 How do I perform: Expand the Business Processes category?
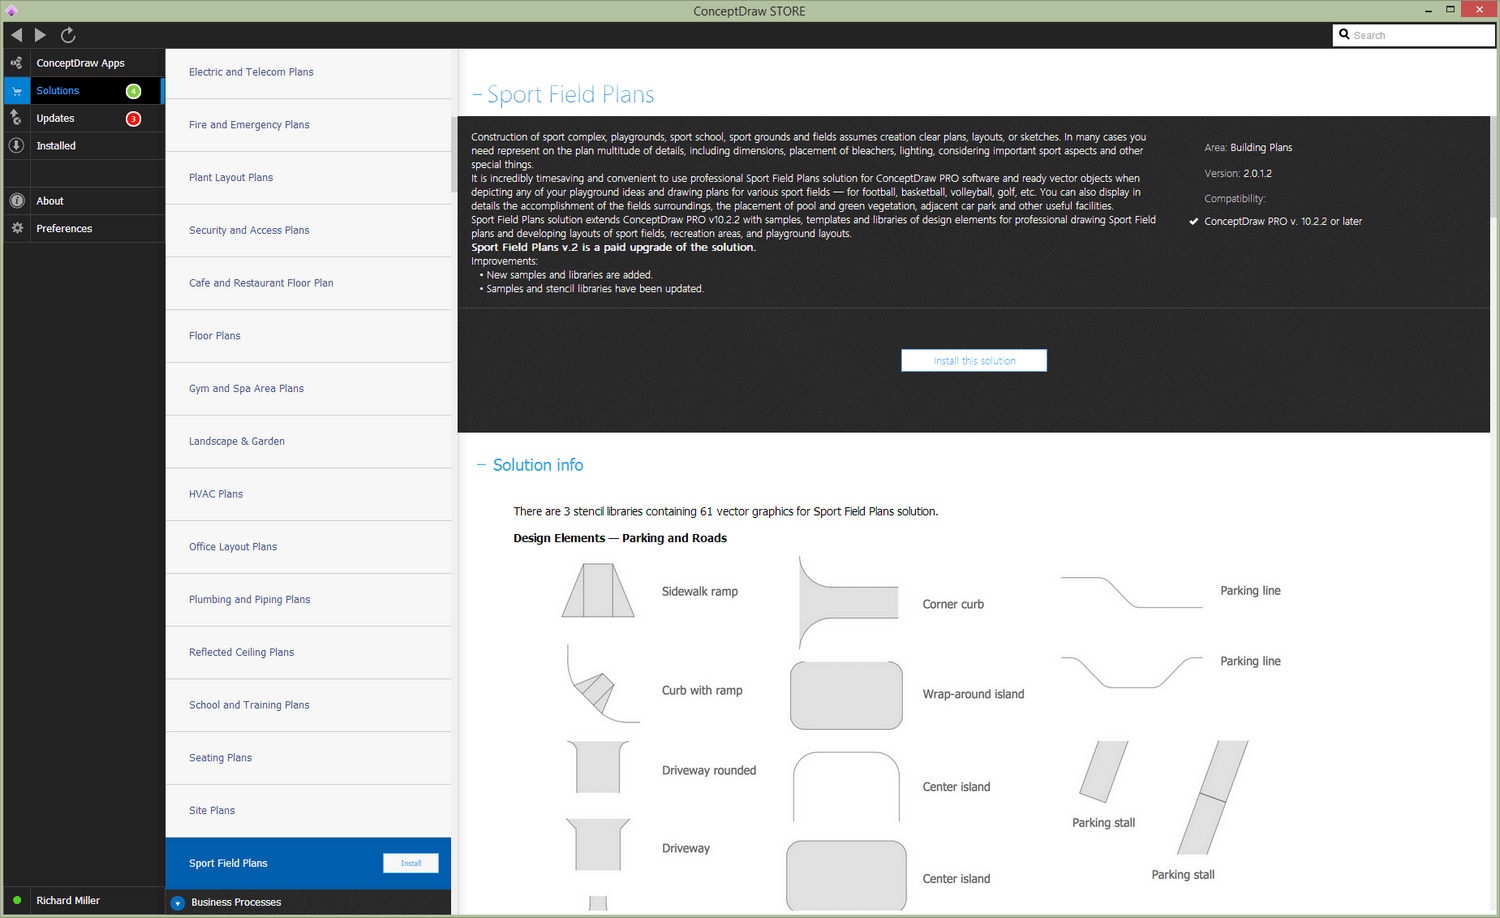pyautogui.click(x=178, y=903)
